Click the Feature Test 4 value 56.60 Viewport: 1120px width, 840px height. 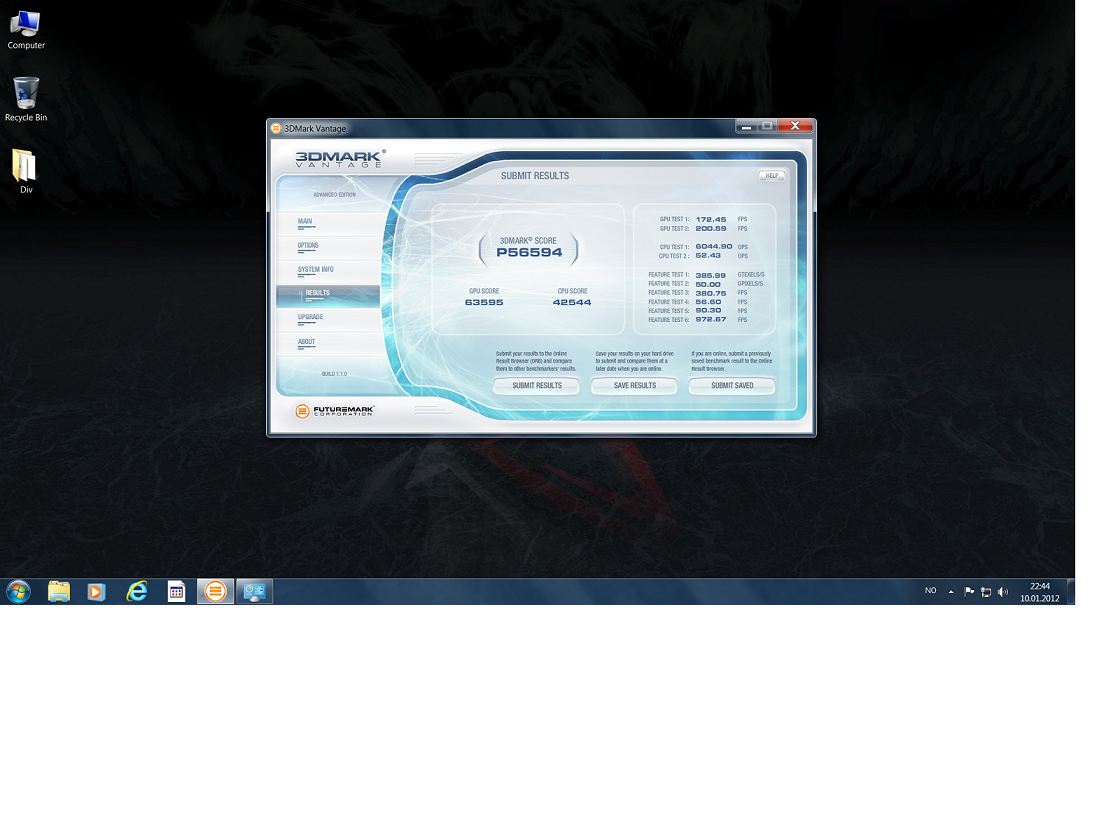pyautogui.click(x=708, y=302)
